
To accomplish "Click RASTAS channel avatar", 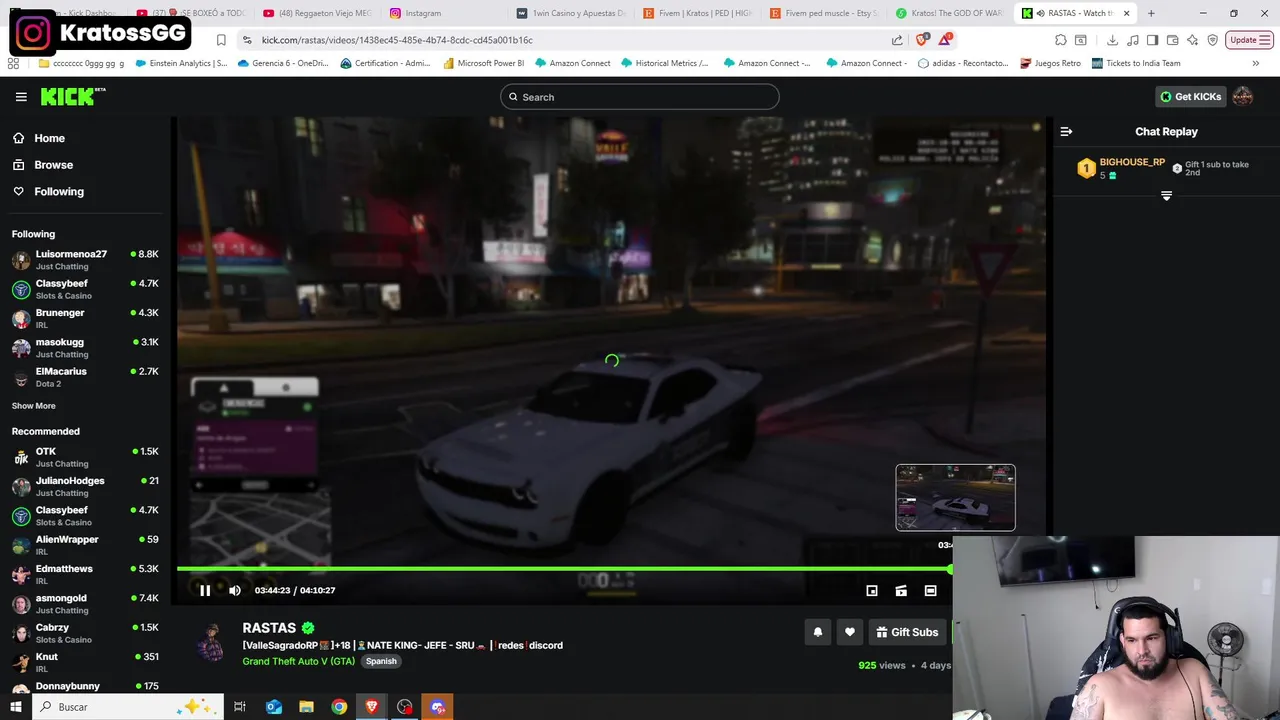I will click(211, 643).
